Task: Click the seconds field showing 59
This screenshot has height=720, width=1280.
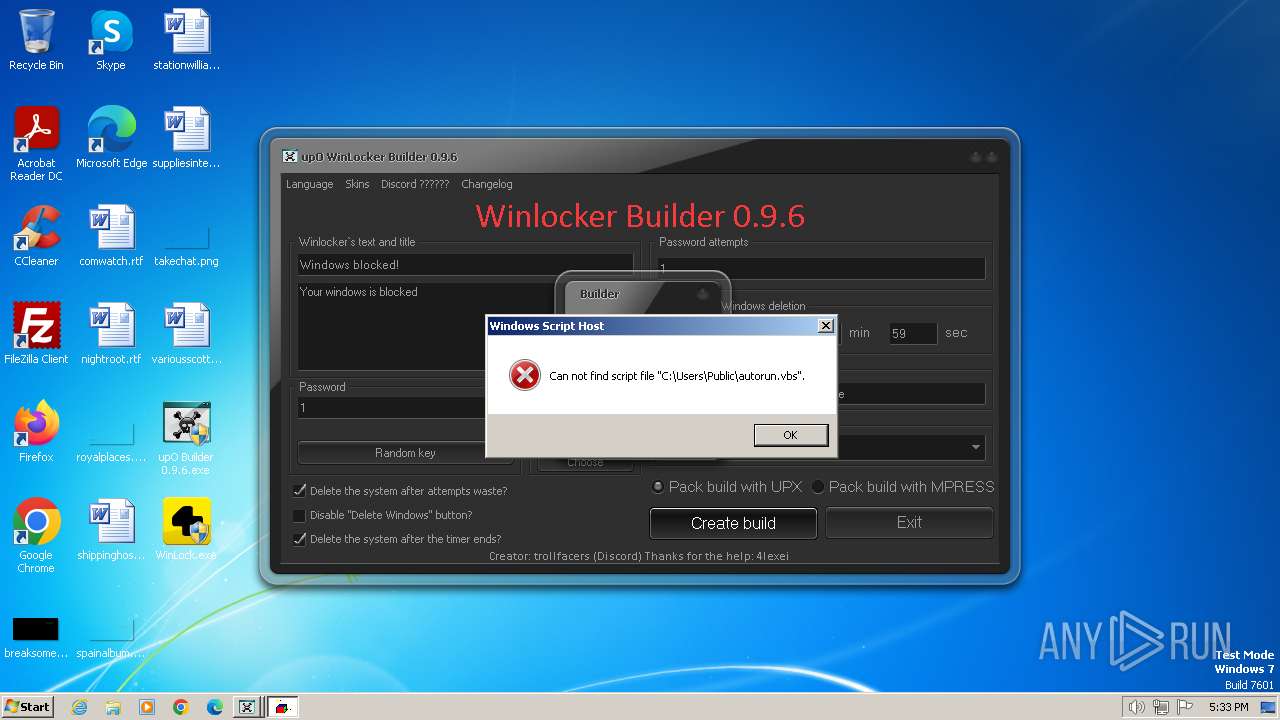Action: (913, 333)
